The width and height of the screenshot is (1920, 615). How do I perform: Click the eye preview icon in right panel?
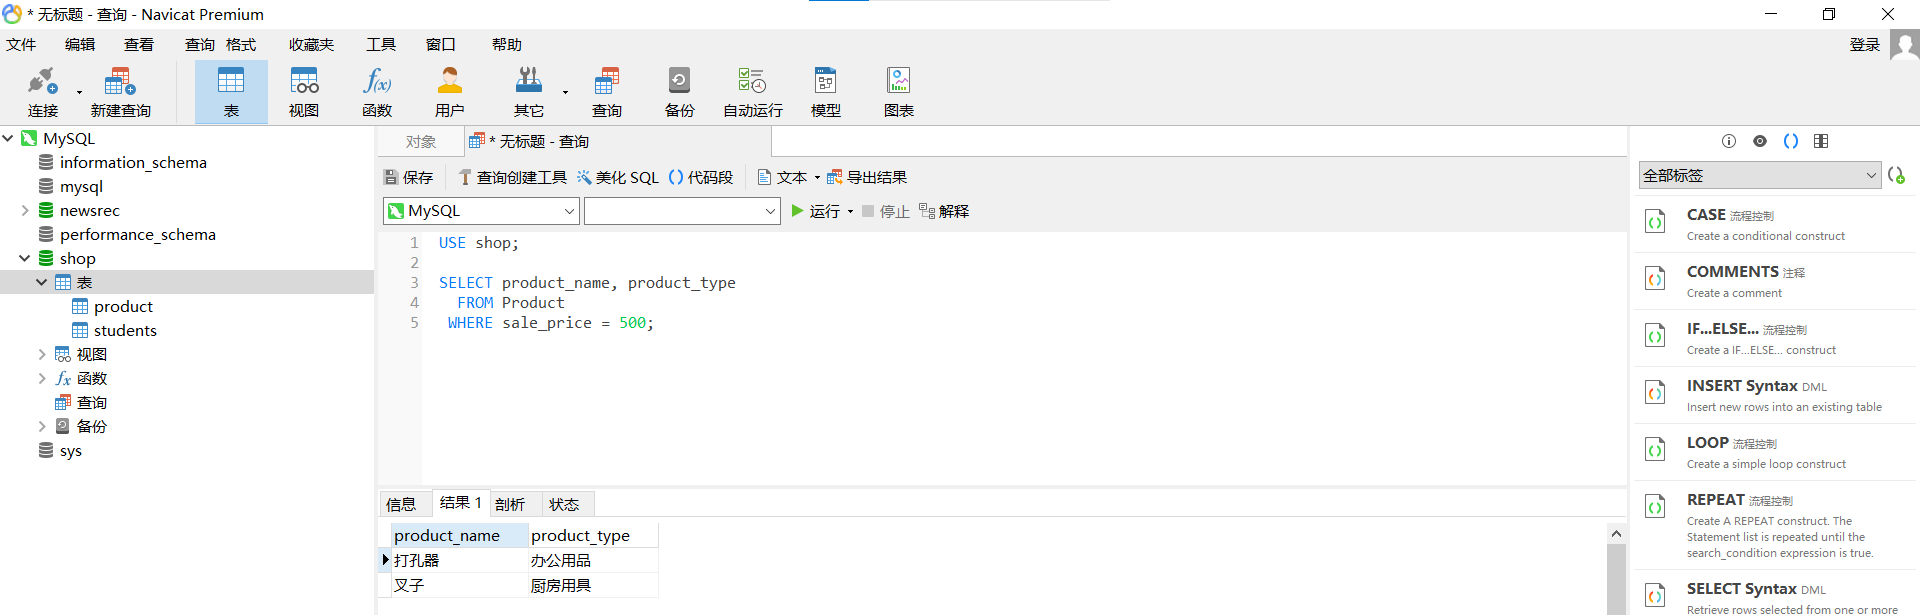pyautogui.click(x=1760, y=141)
